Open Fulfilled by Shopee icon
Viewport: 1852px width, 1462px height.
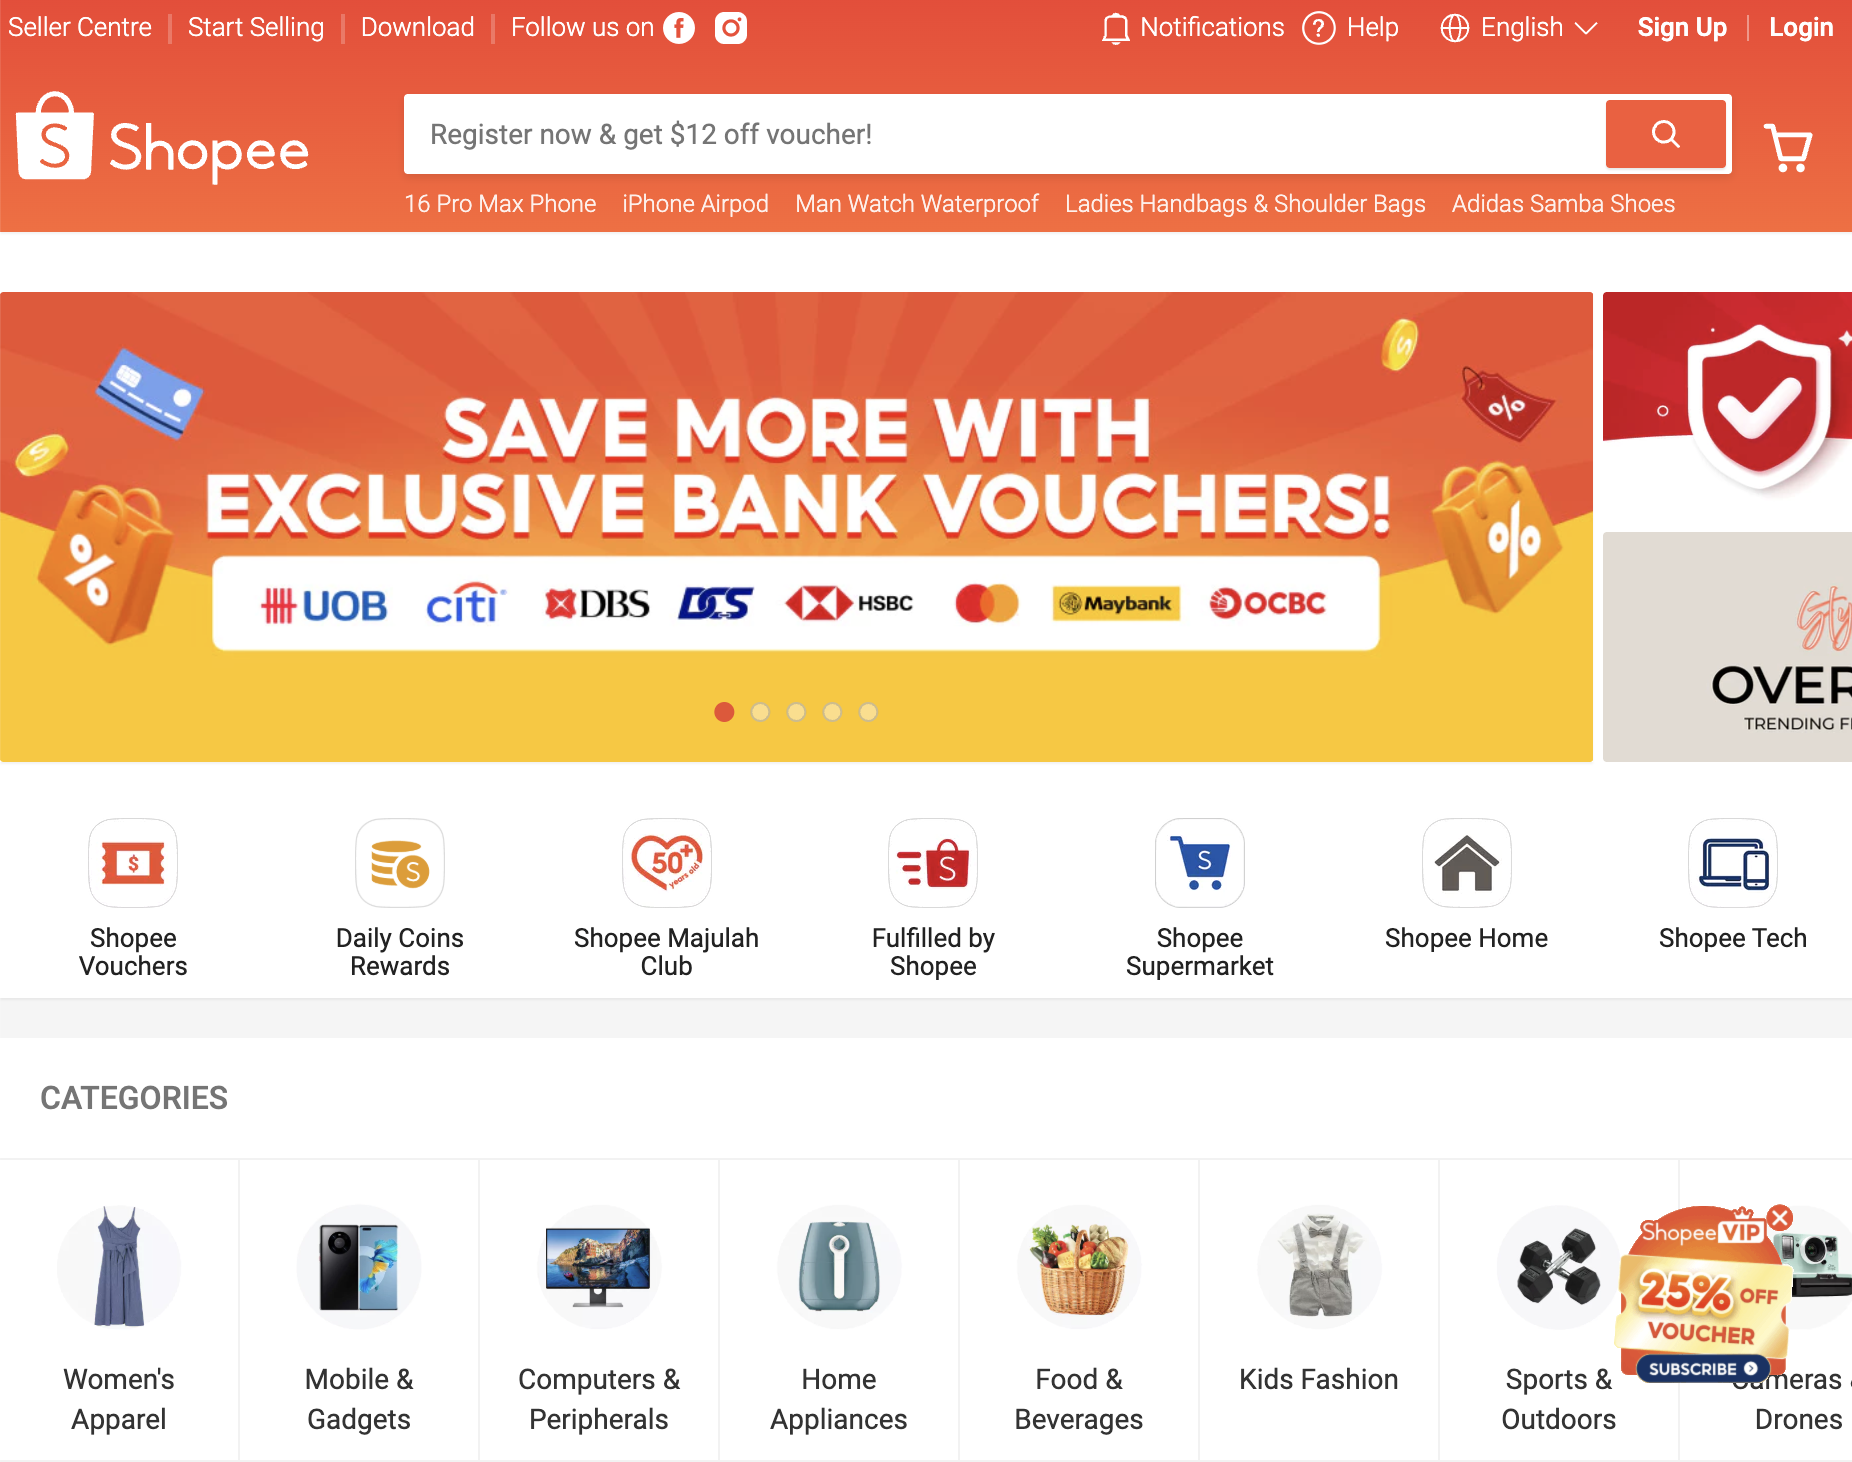pos(933,863)
